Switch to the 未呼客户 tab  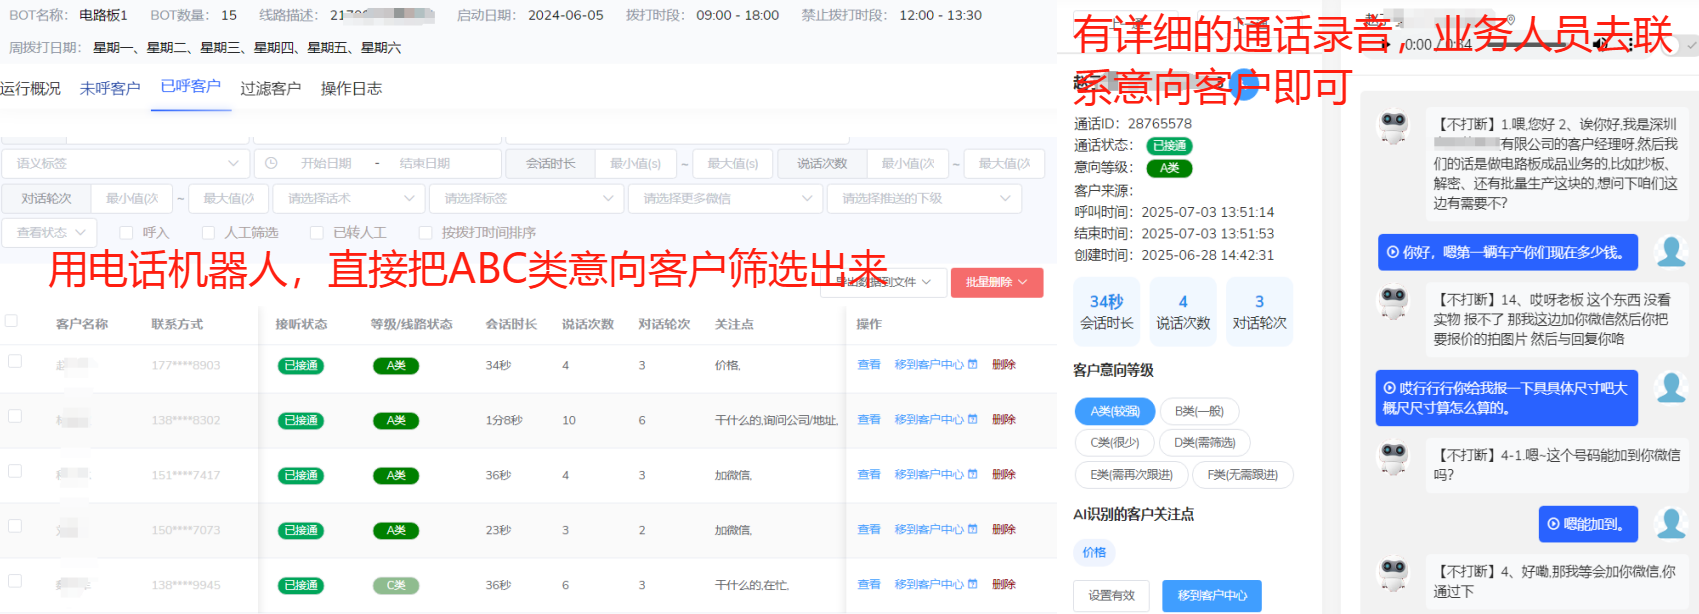(110, 89)
